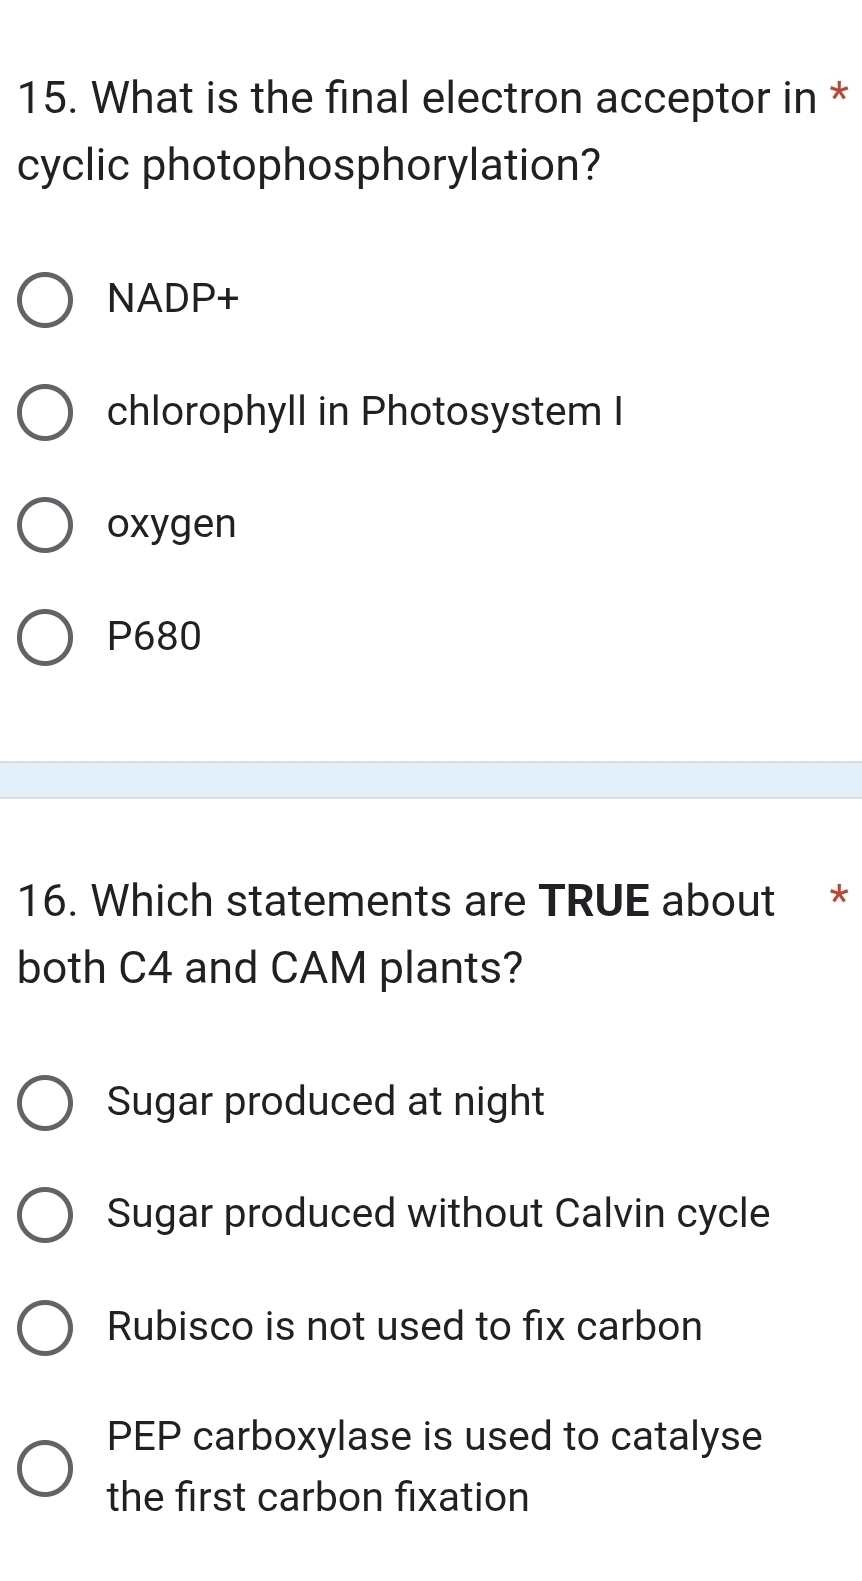Screen dimensions: 862x1581
Task: Select the NADP+ radio button
Action: pos(44,299)
